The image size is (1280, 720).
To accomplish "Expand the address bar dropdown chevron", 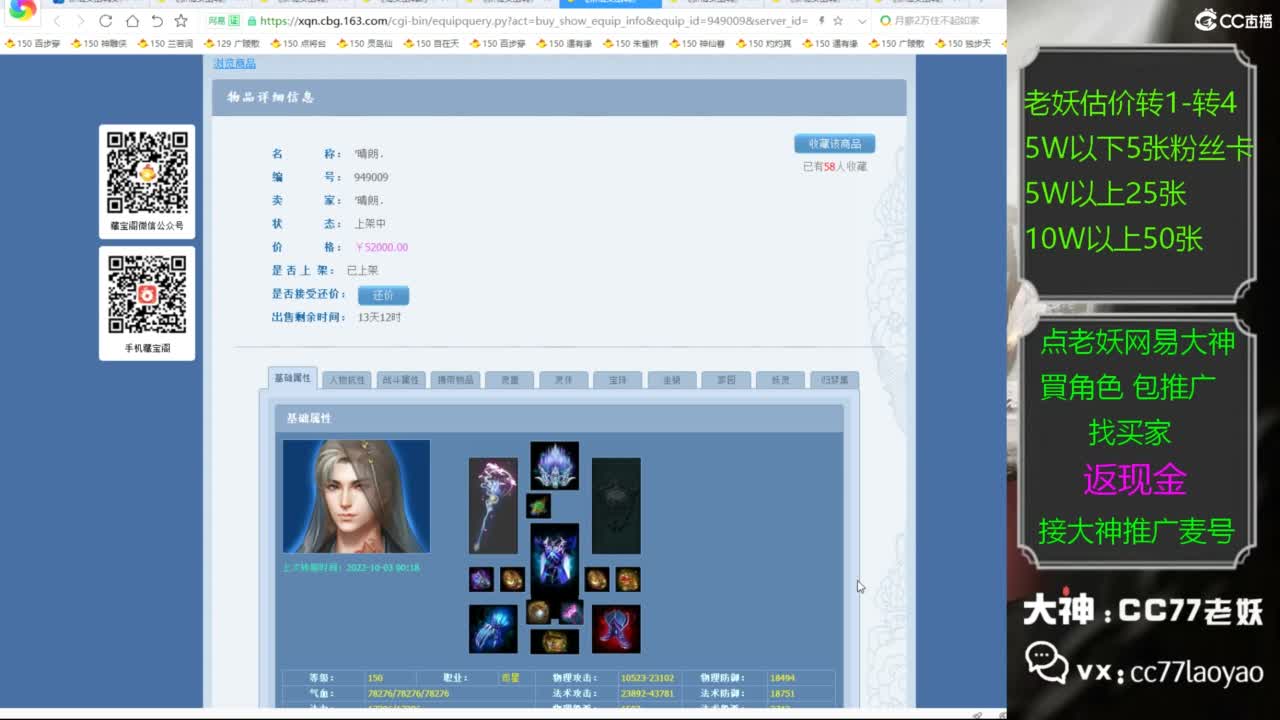I will (x=862, y=20).
